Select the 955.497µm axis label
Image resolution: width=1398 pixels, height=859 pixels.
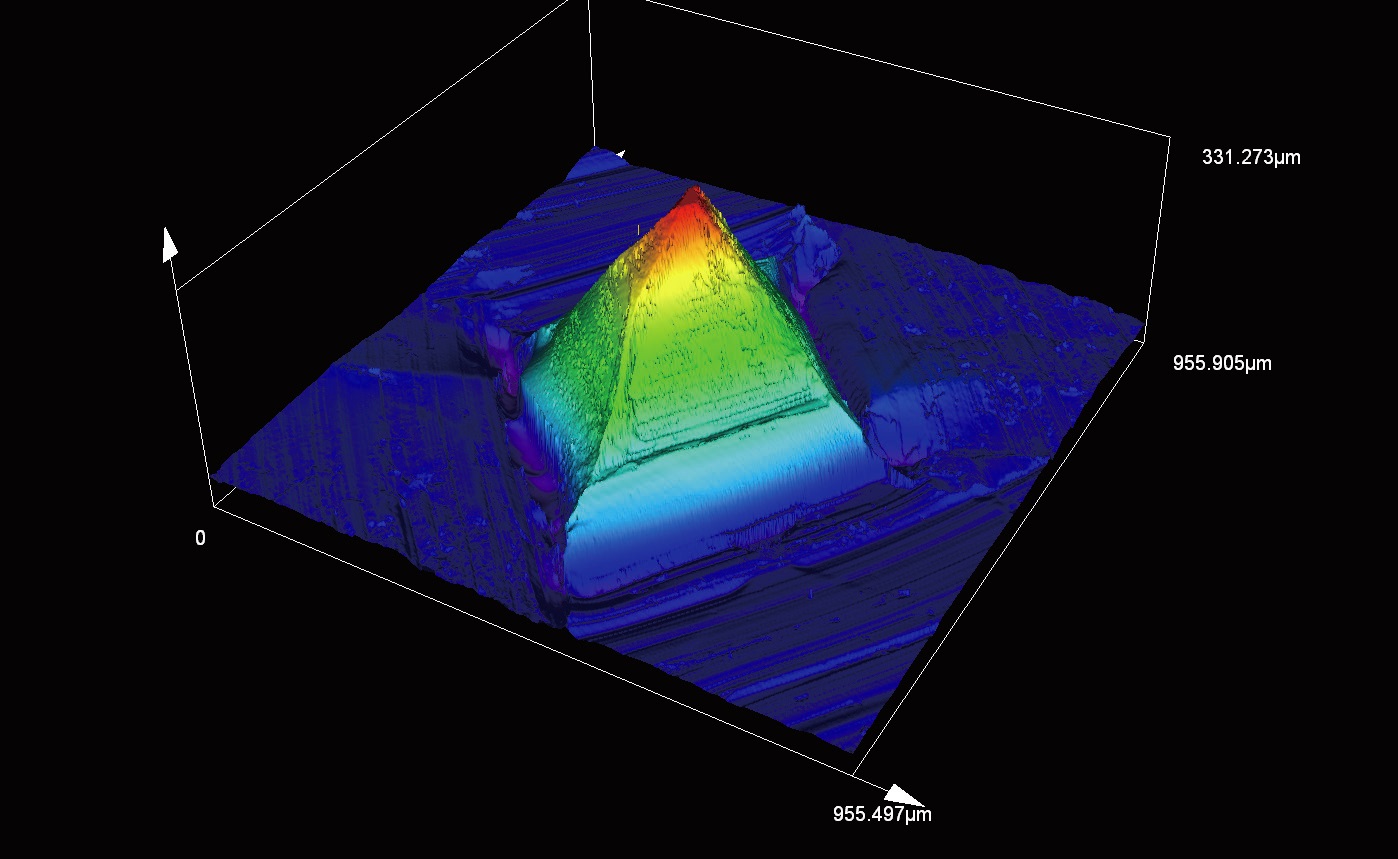pyautogui.click(x=882, y=814)
